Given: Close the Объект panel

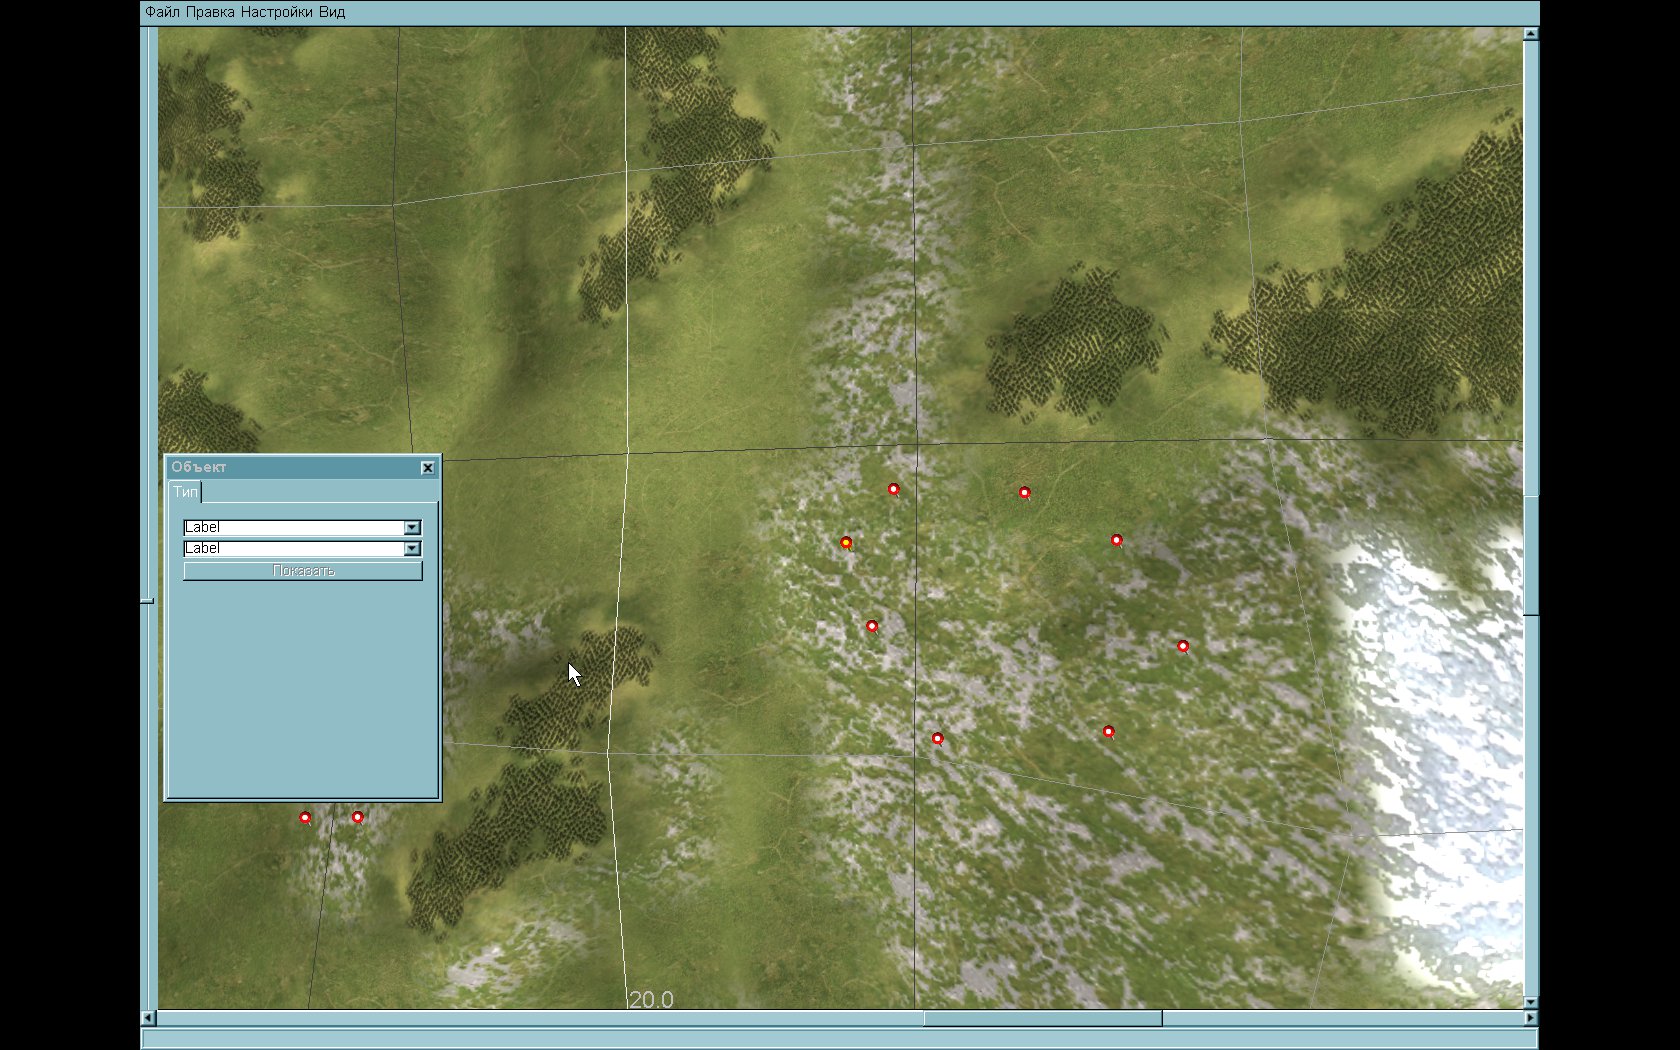Looking at the screenshot, I should 428,467.
